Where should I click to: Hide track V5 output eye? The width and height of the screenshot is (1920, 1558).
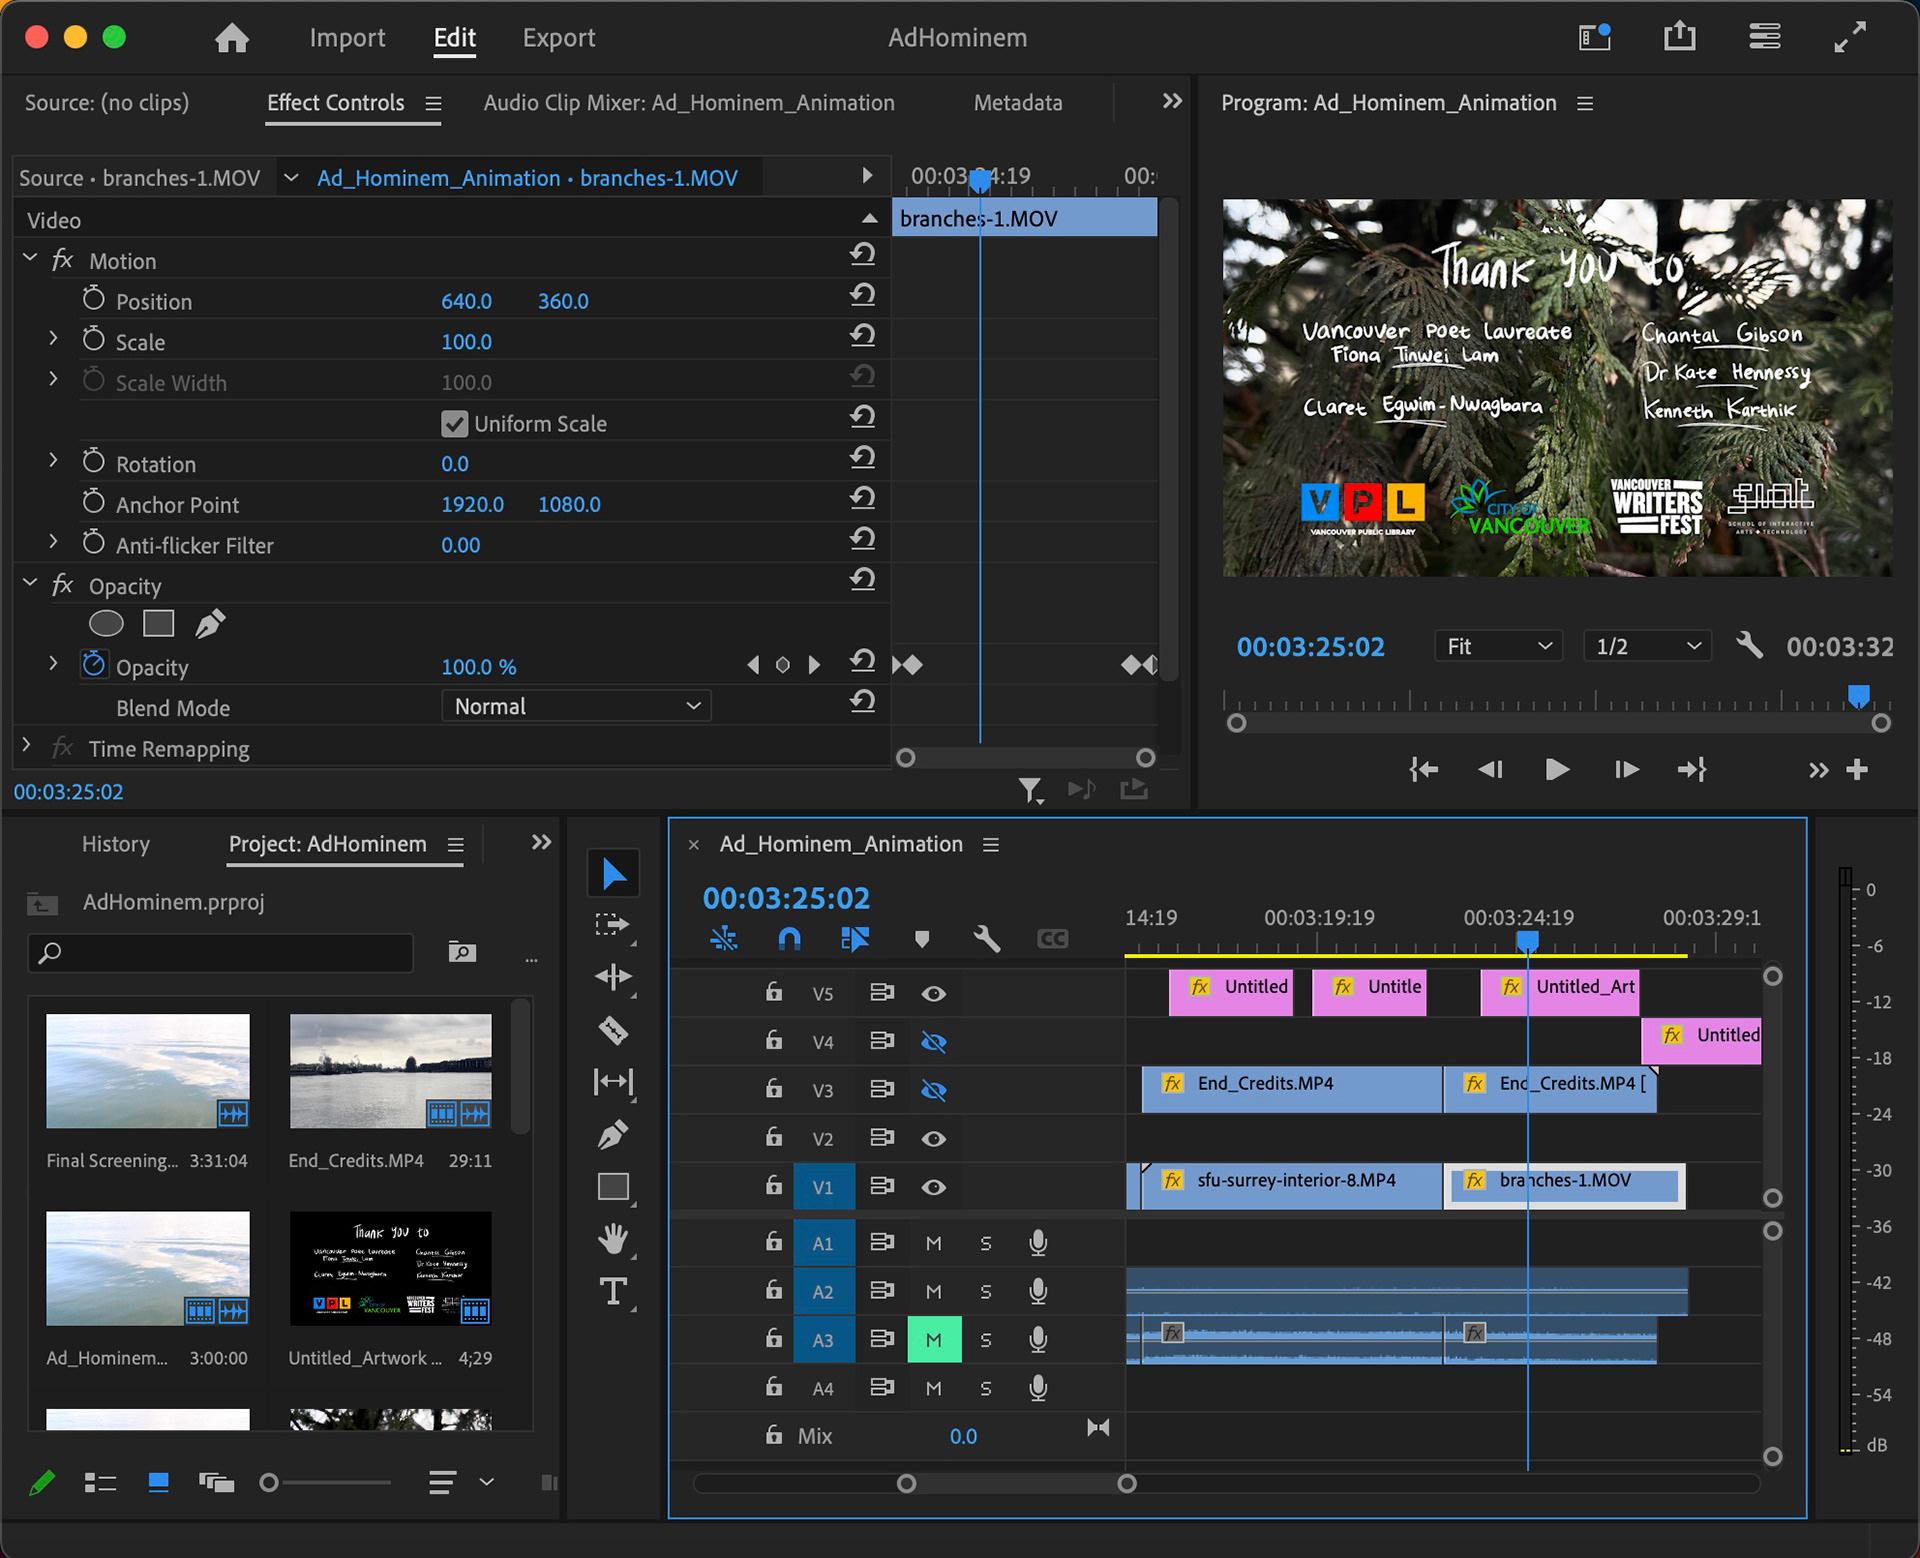pos(933,993)
